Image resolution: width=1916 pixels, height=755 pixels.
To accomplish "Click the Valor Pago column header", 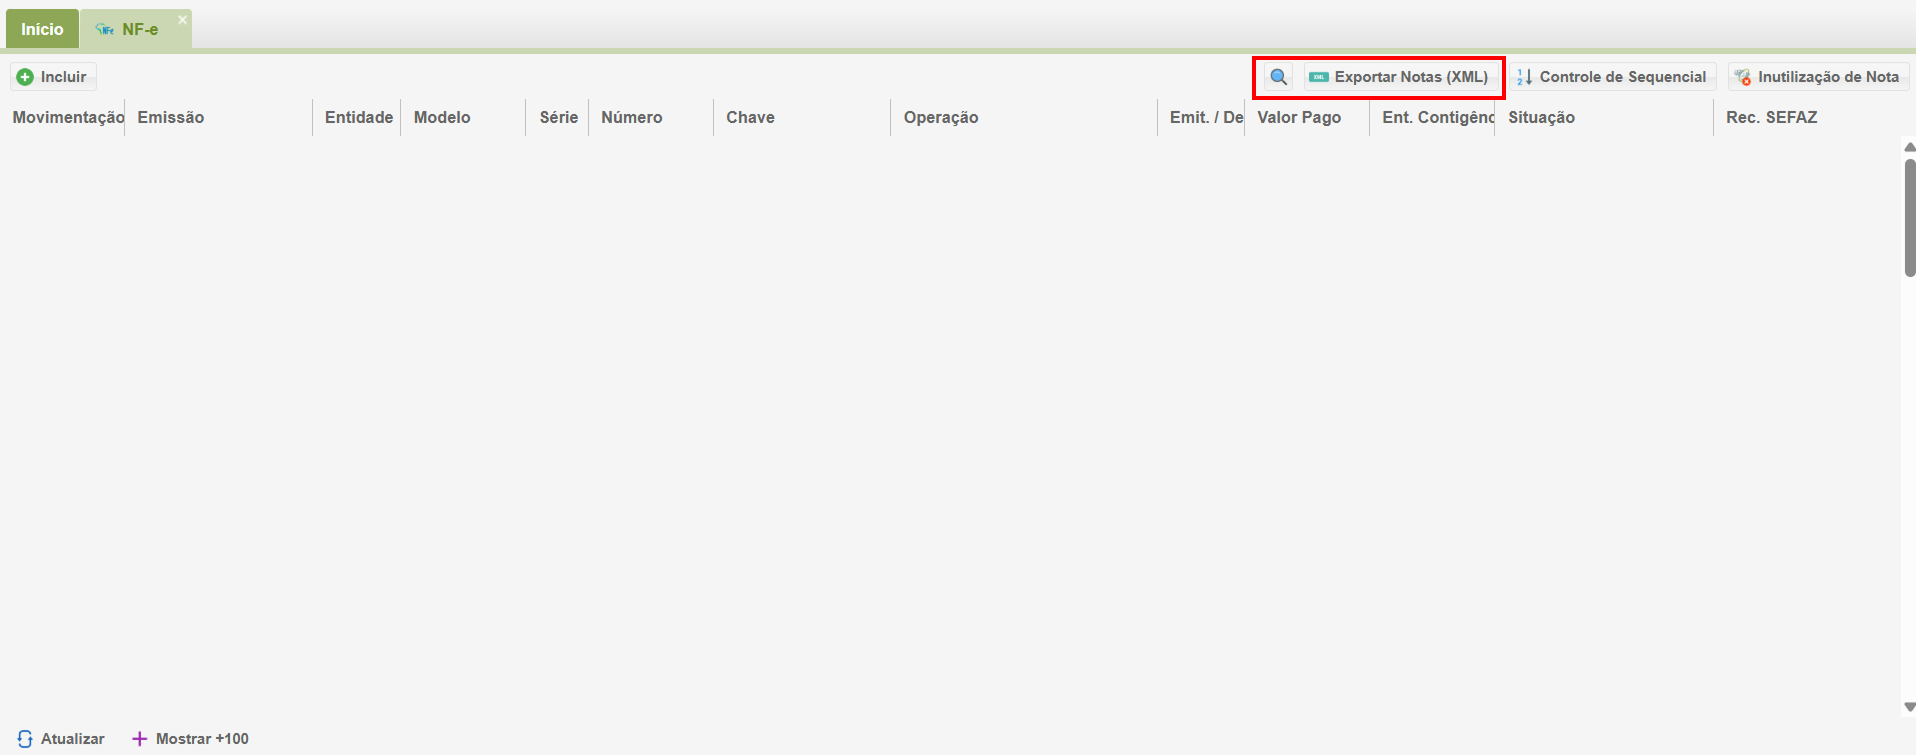I will tap(1307, 117).
